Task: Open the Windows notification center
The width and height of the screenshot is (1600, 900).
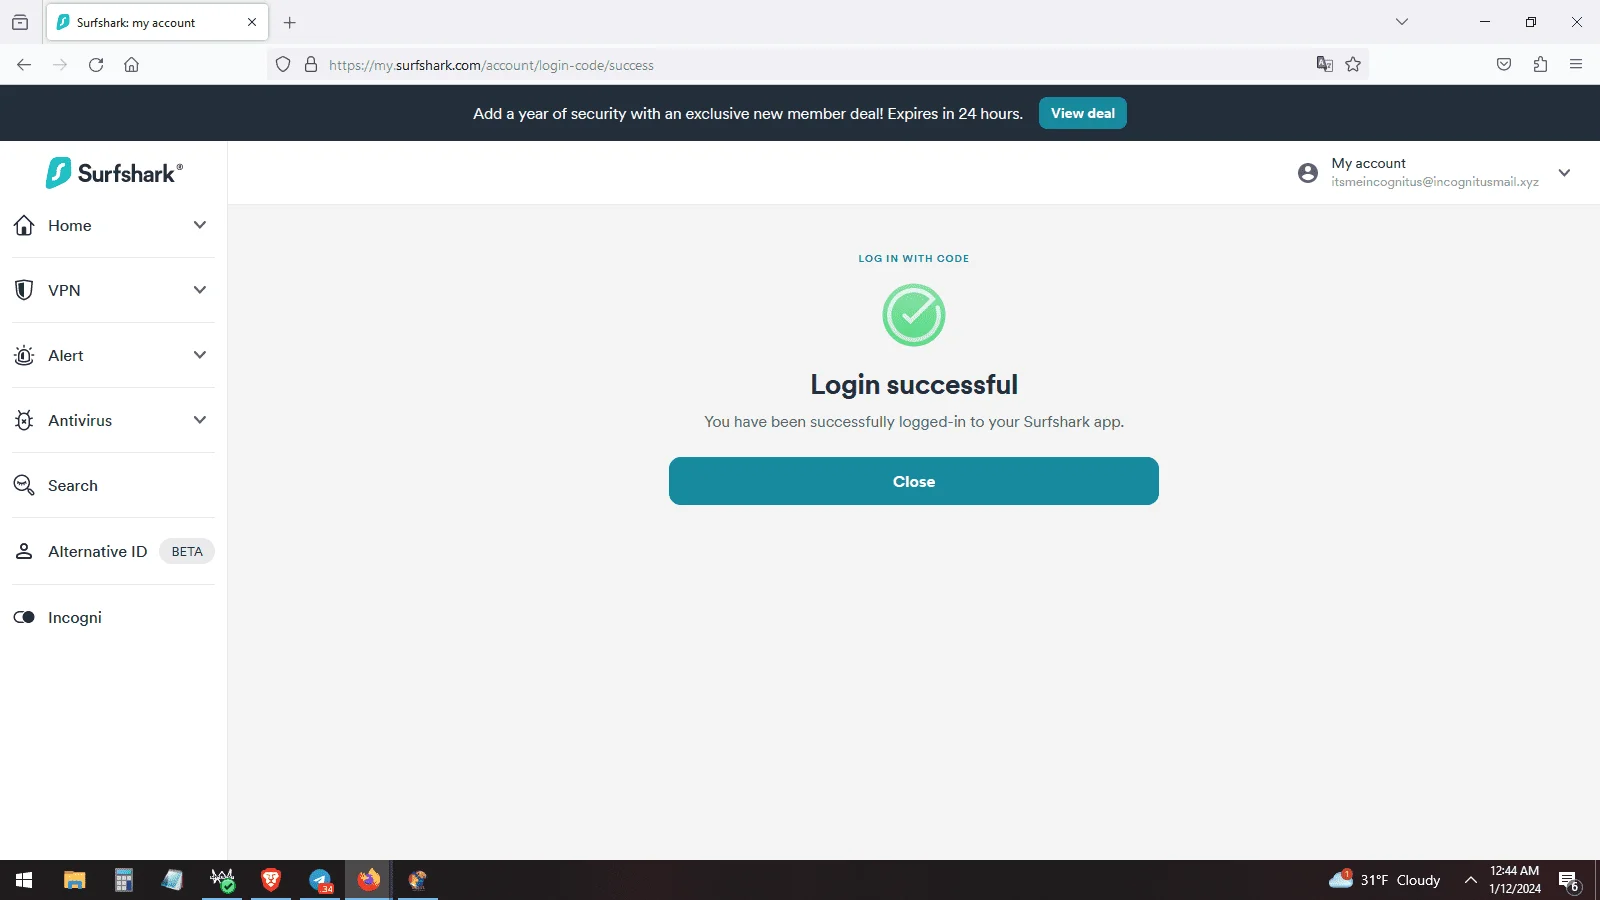Action: (x=1569, y=881)
